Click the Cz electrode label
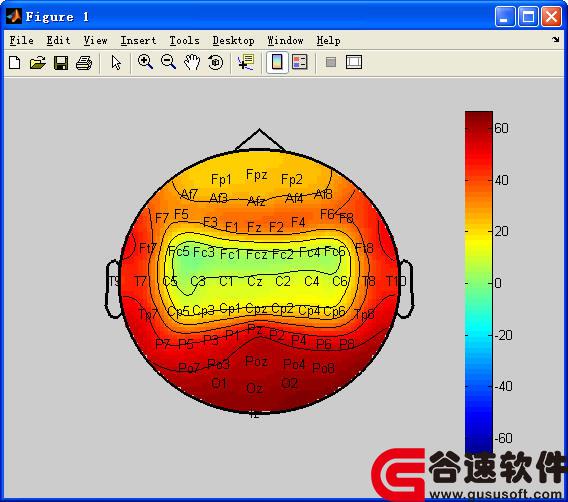568x502 pixels. tap(255, 281)
